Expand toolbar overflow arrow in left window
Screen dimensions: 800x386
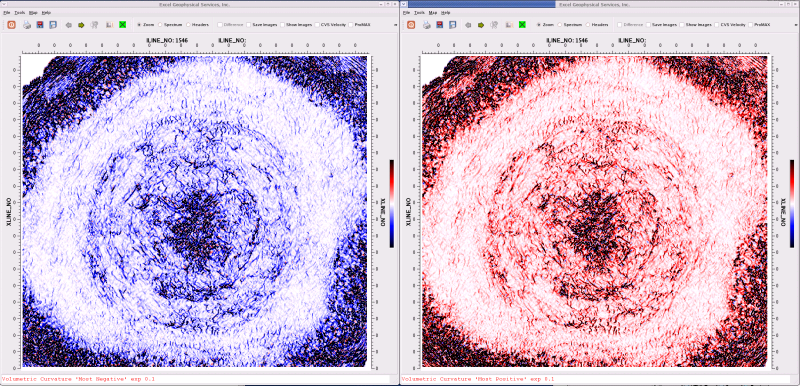click(x=396, y=24)
